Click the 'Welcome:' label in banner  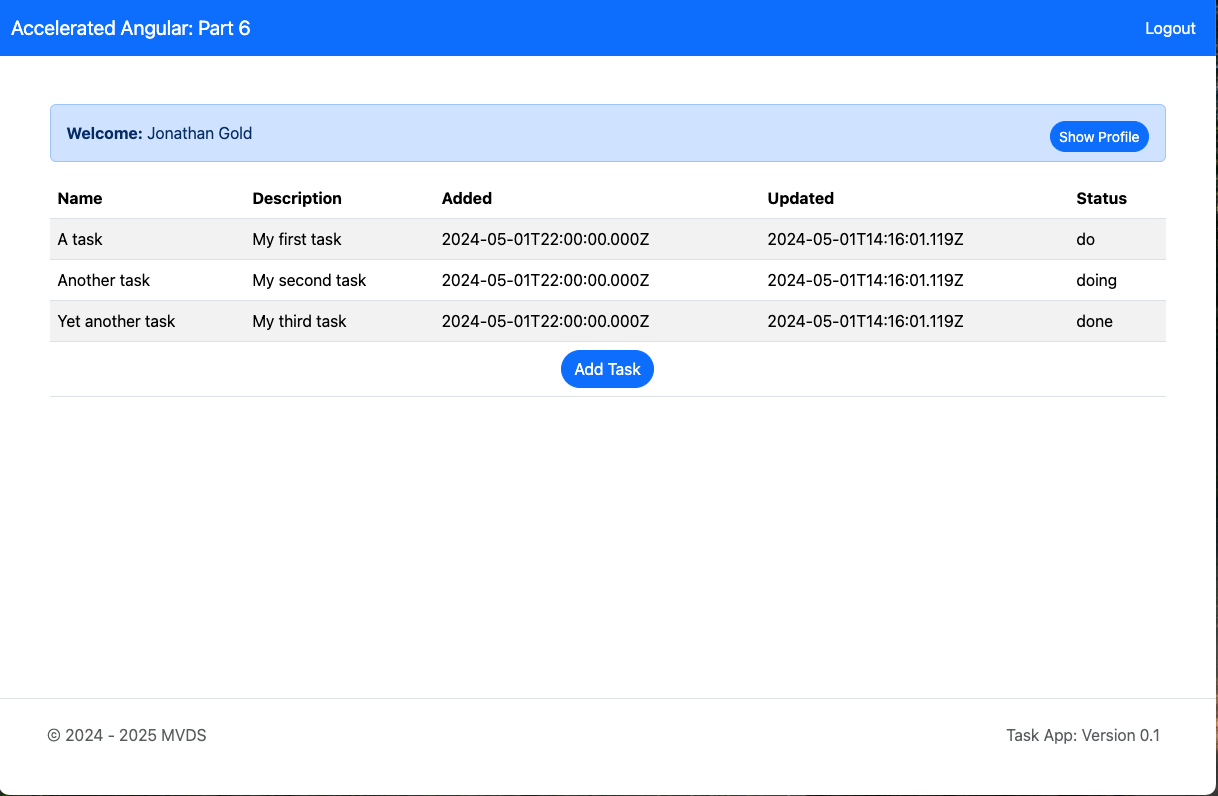[x=105, y=133]
